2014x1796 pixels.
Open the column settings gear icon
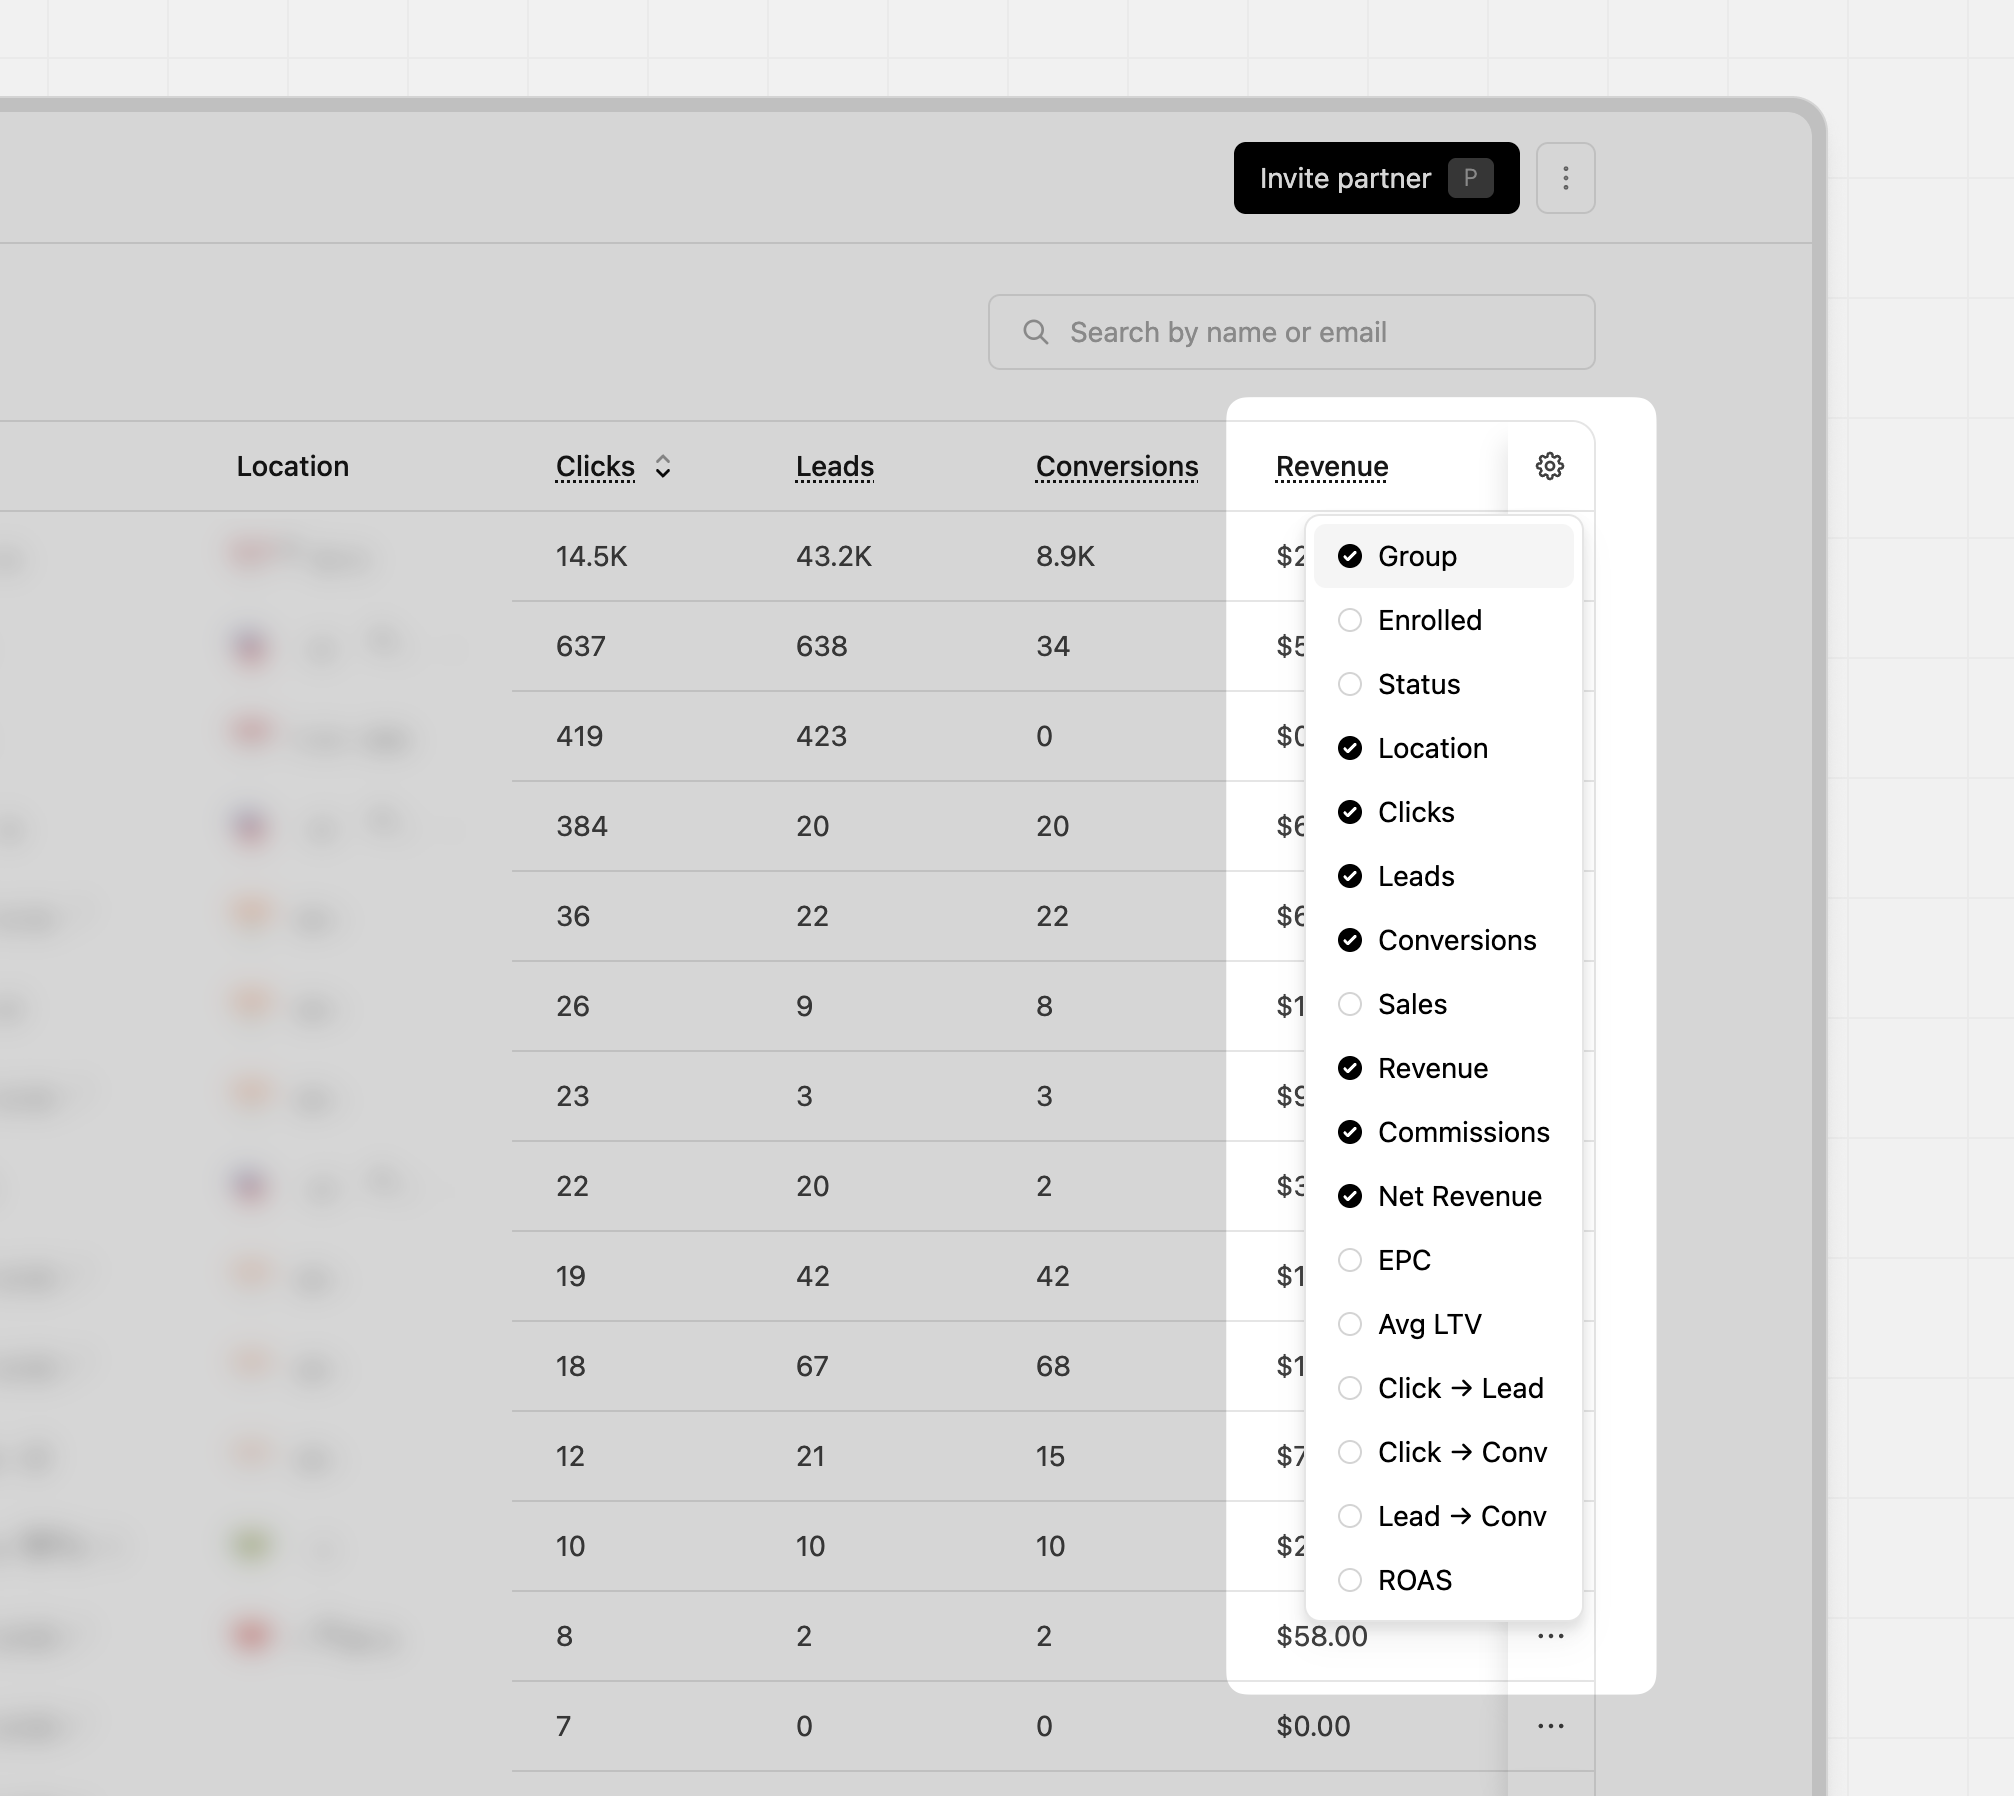(x=1549, y=466)
